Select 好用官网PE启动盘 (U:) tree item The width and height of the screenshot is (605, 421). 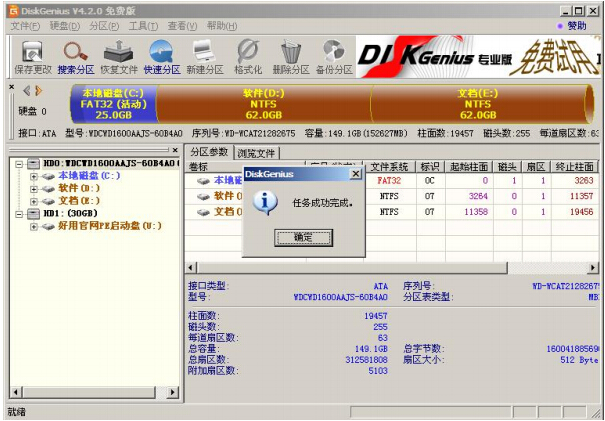pos(110,226)
